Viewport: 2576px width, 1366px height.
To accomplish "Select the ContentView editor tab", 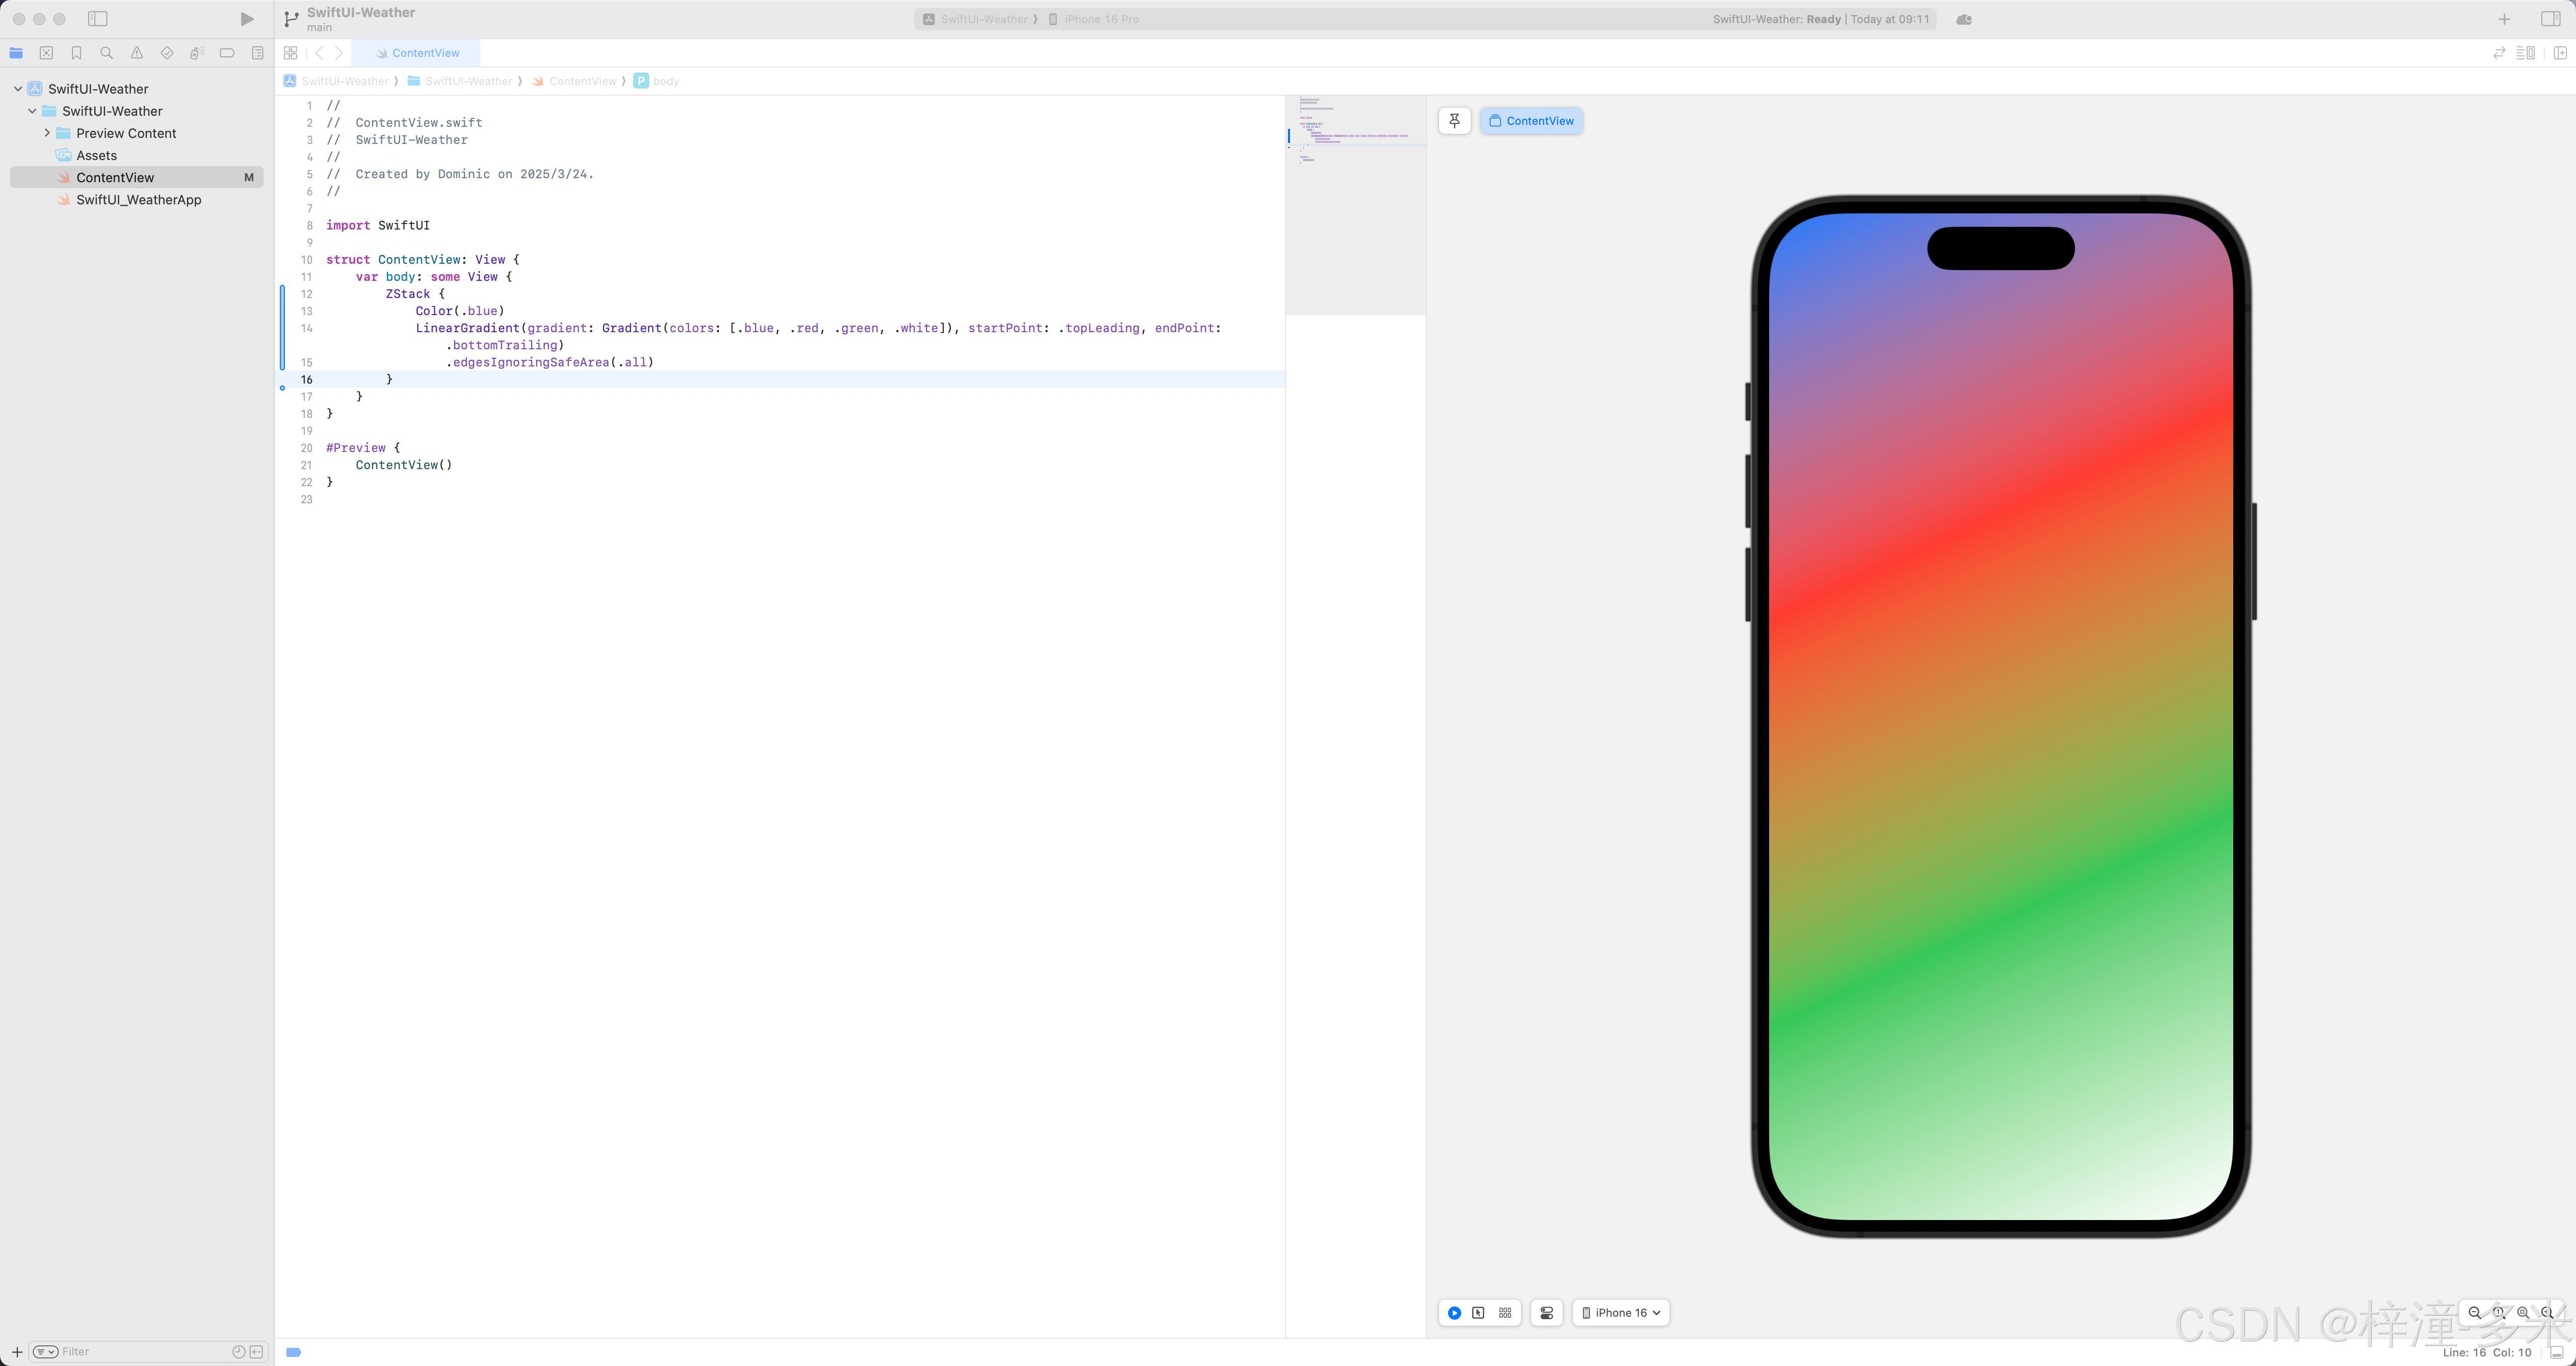I will [417, 53].
